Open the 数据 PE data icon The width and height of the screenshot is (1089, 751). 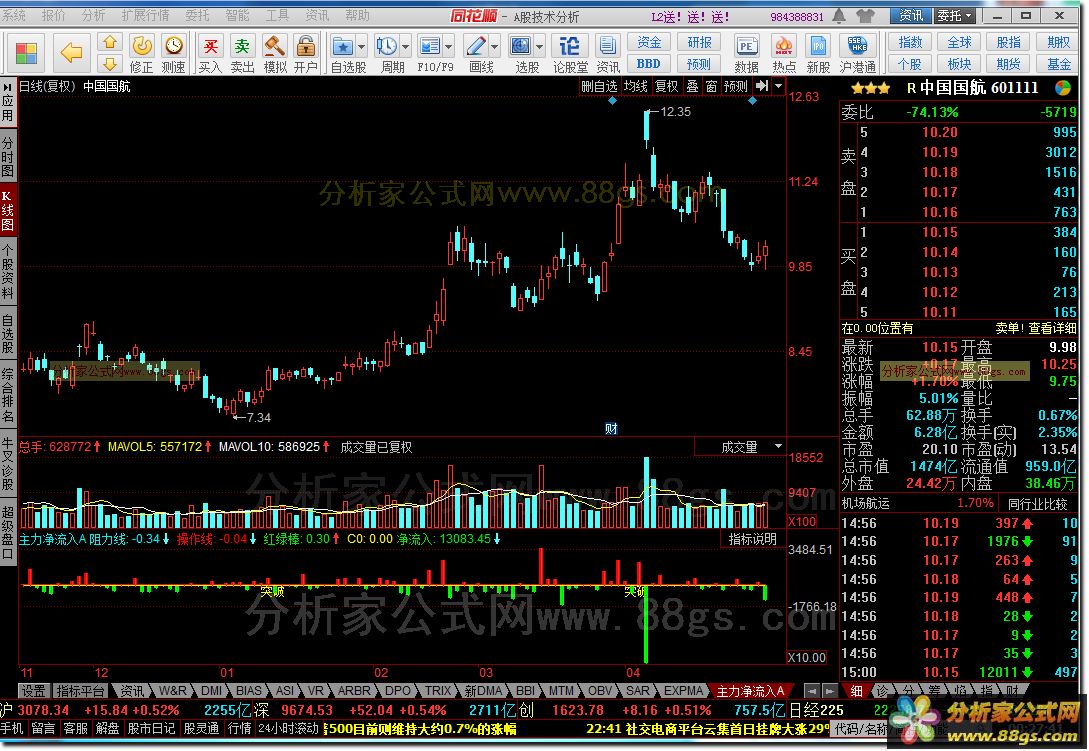(747, 53)
